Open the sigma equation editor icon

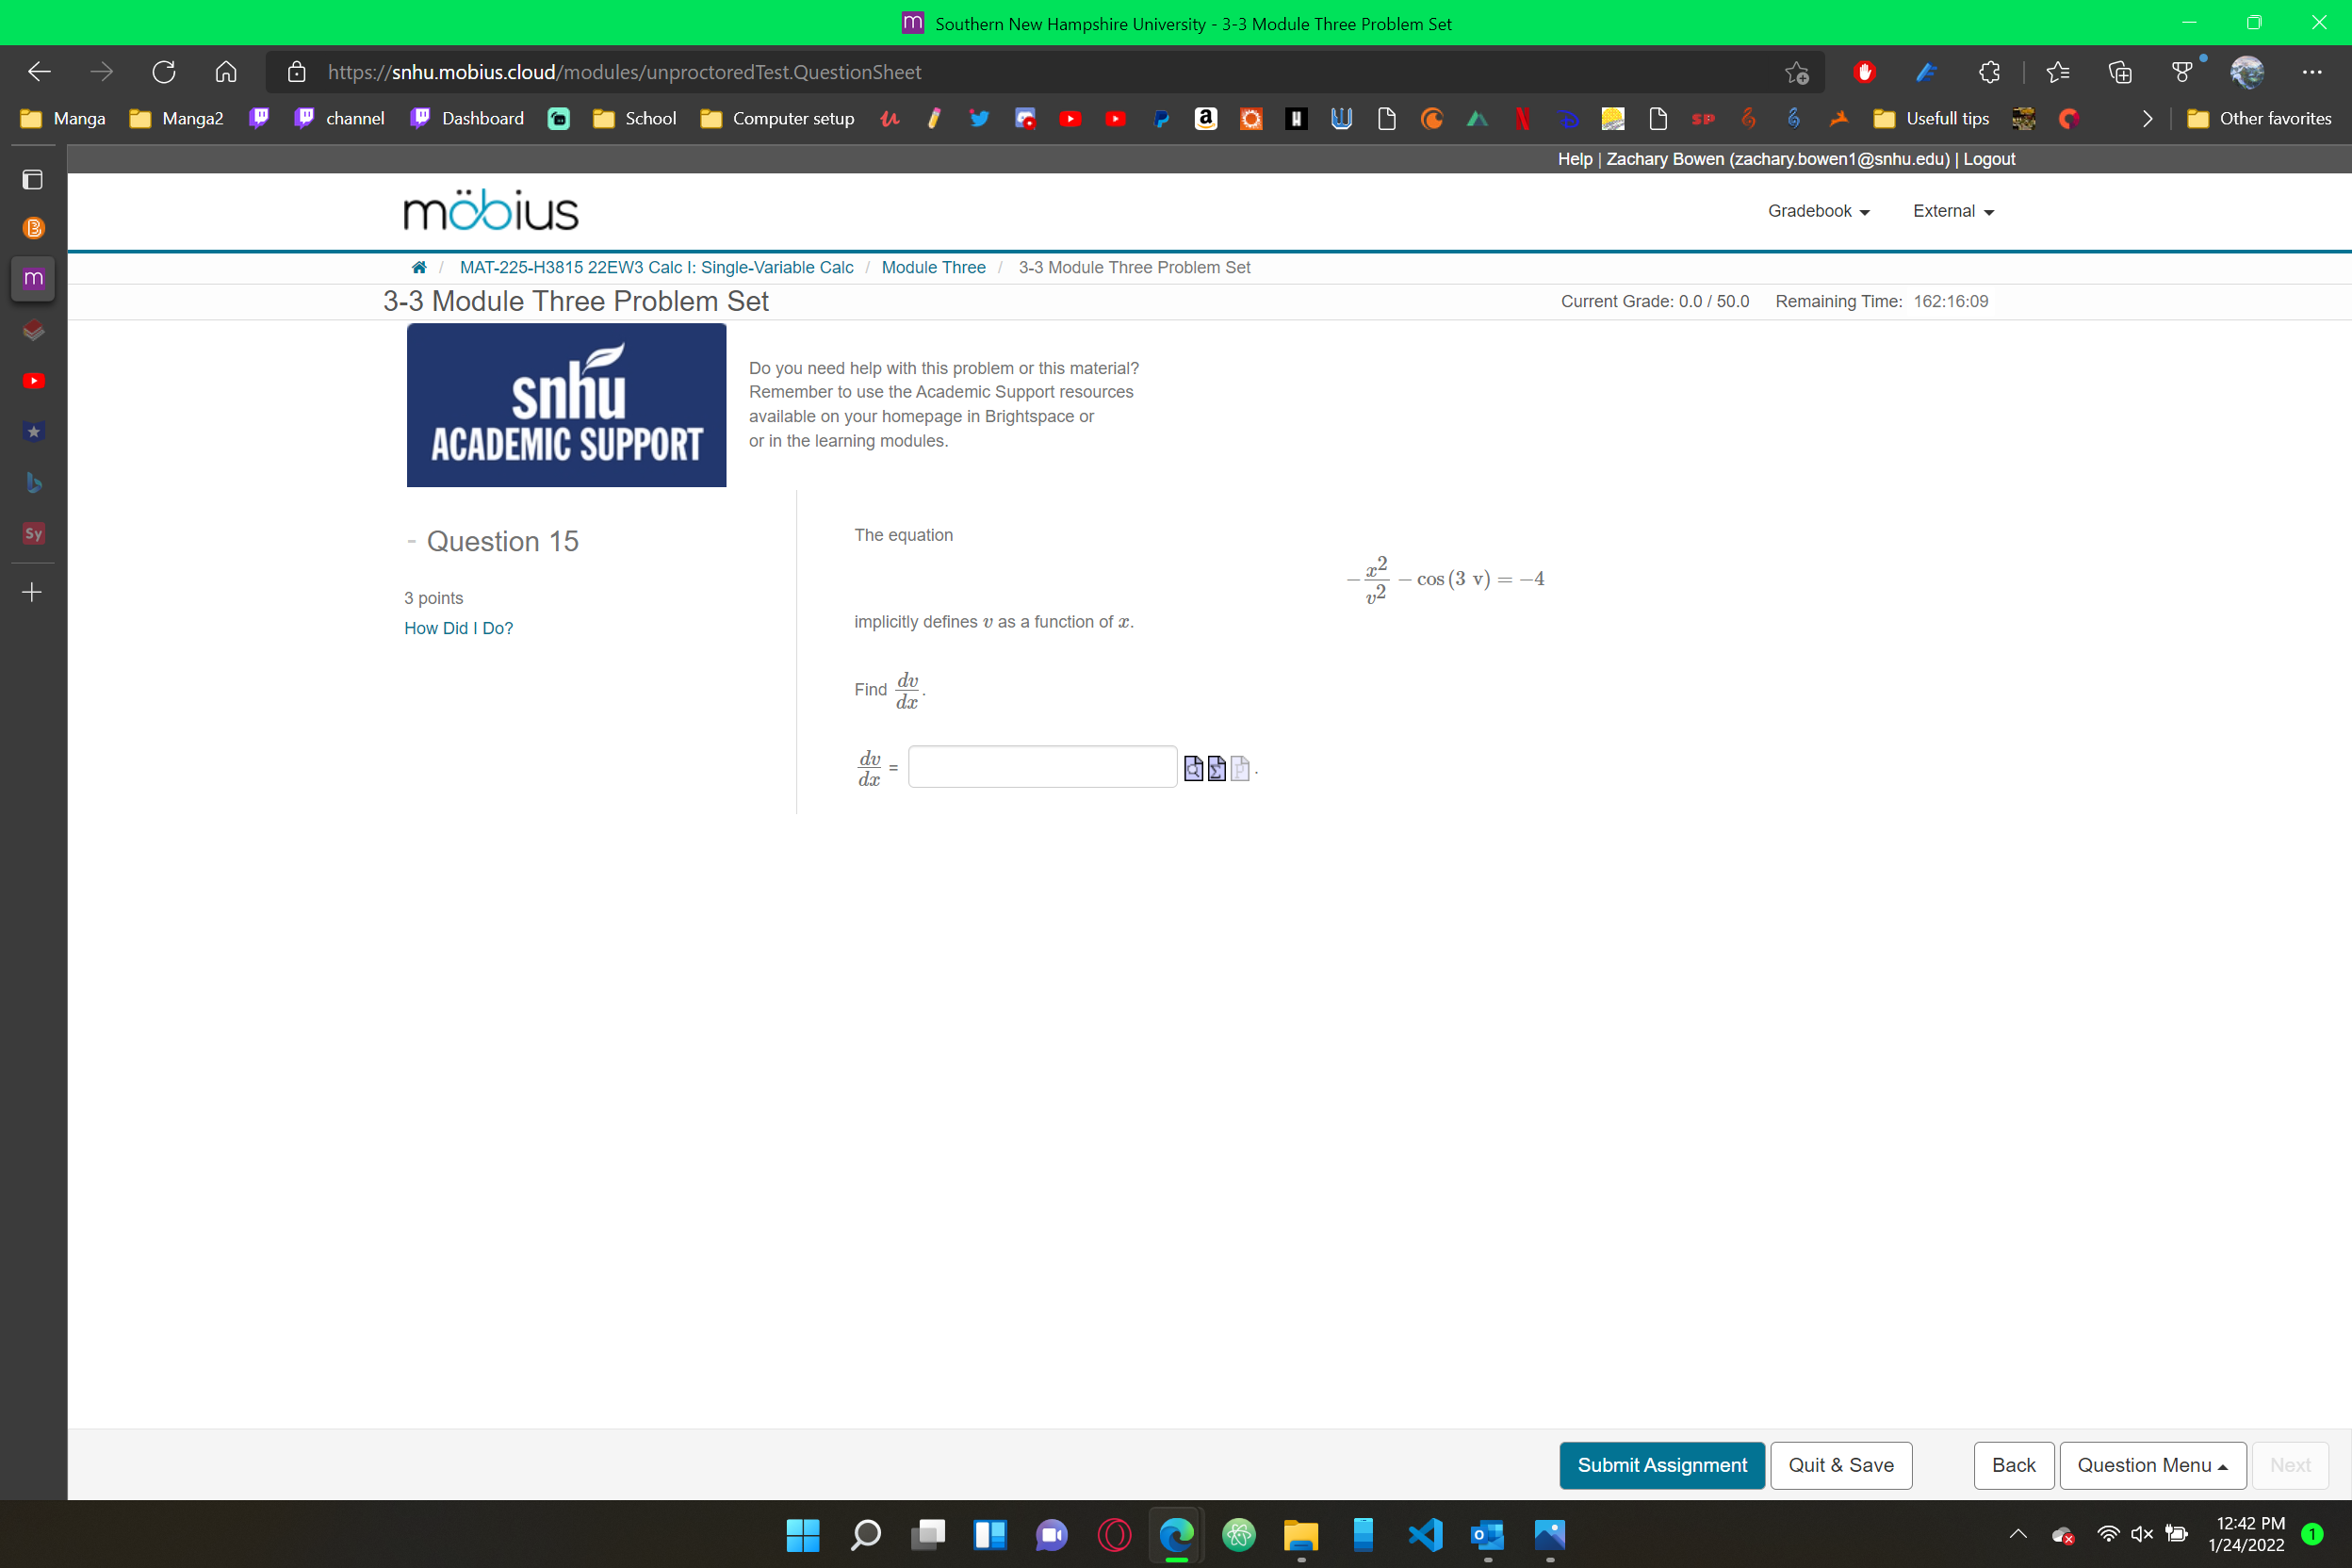pyautogui.click(x=1216, y=768)
